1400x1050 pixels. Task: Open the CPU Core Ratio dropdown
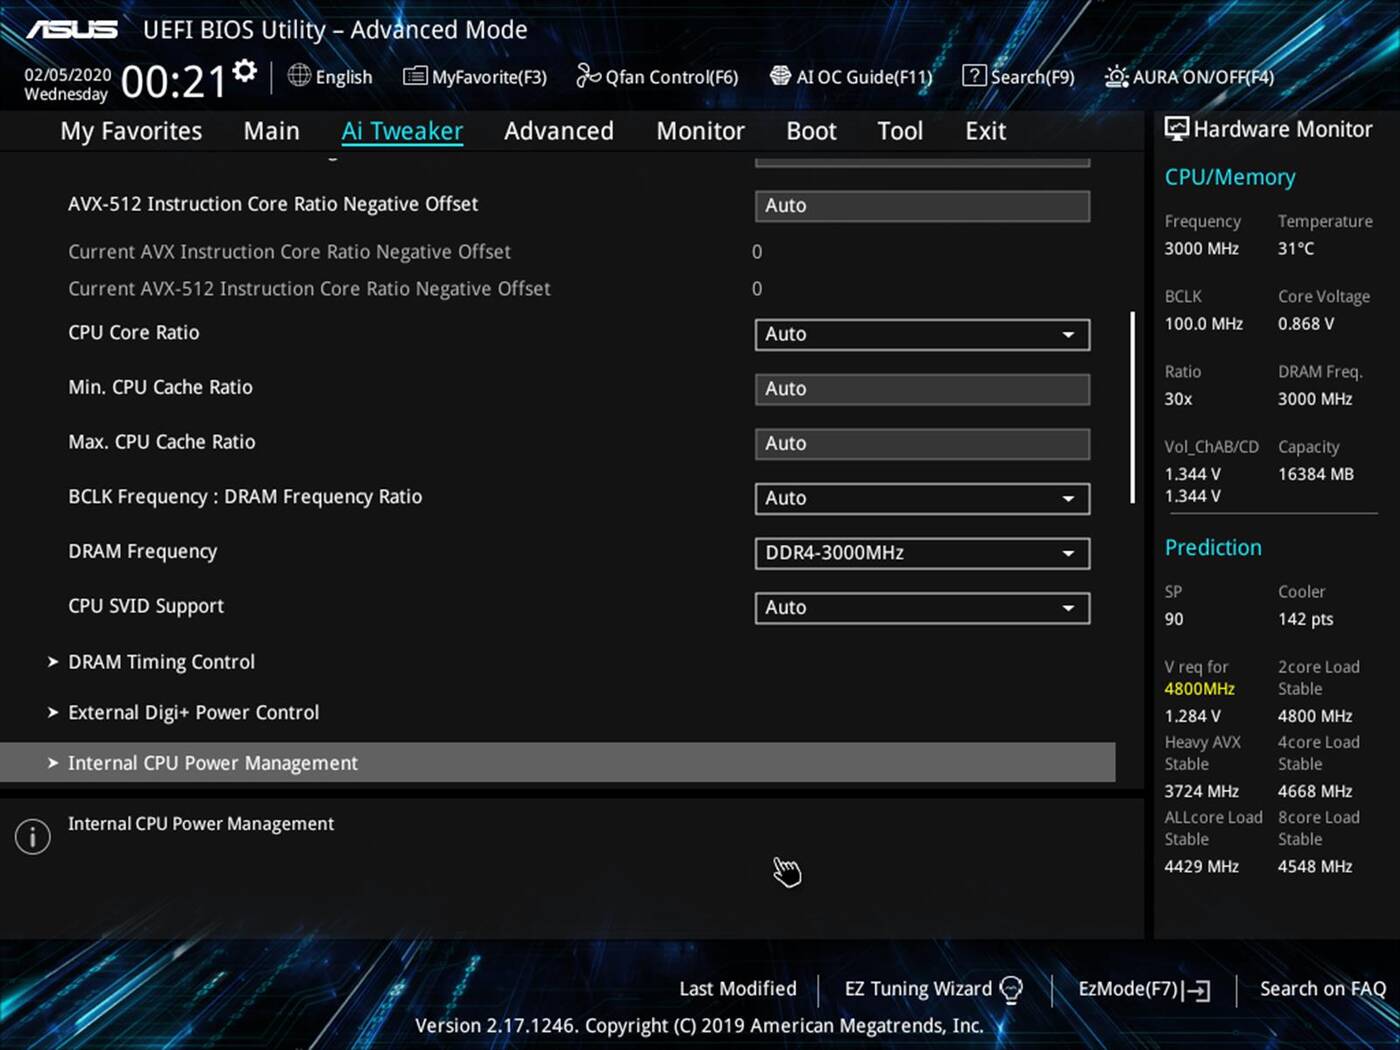[920, 334]
